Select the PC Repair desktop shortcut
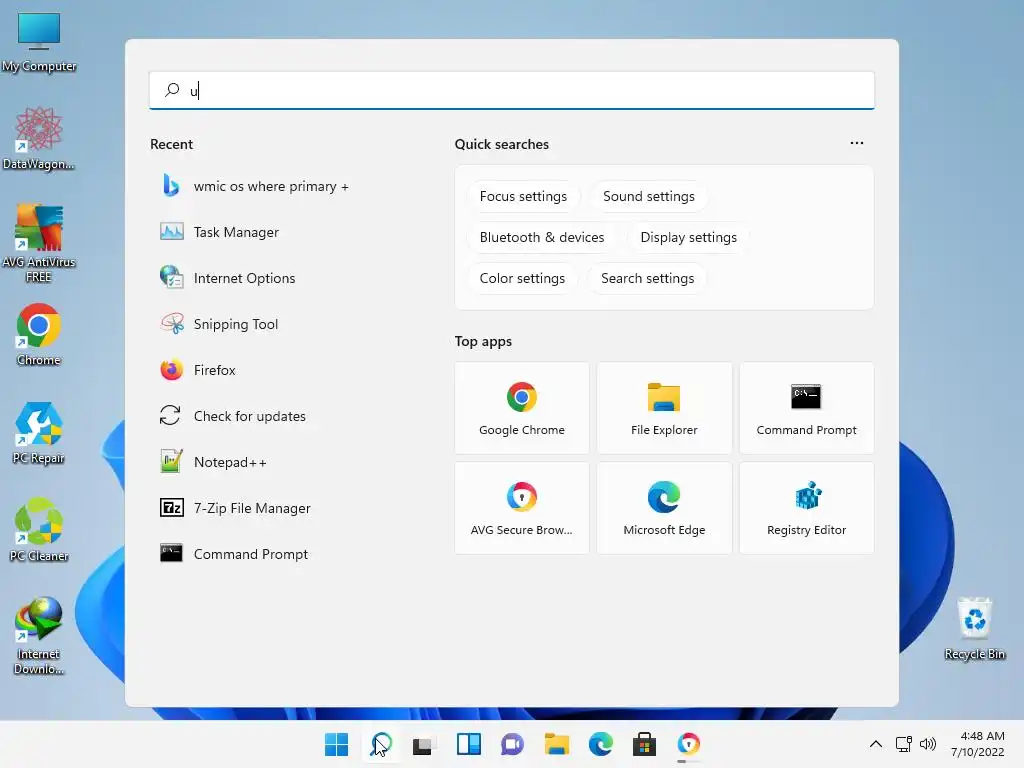 click(39, 432)
